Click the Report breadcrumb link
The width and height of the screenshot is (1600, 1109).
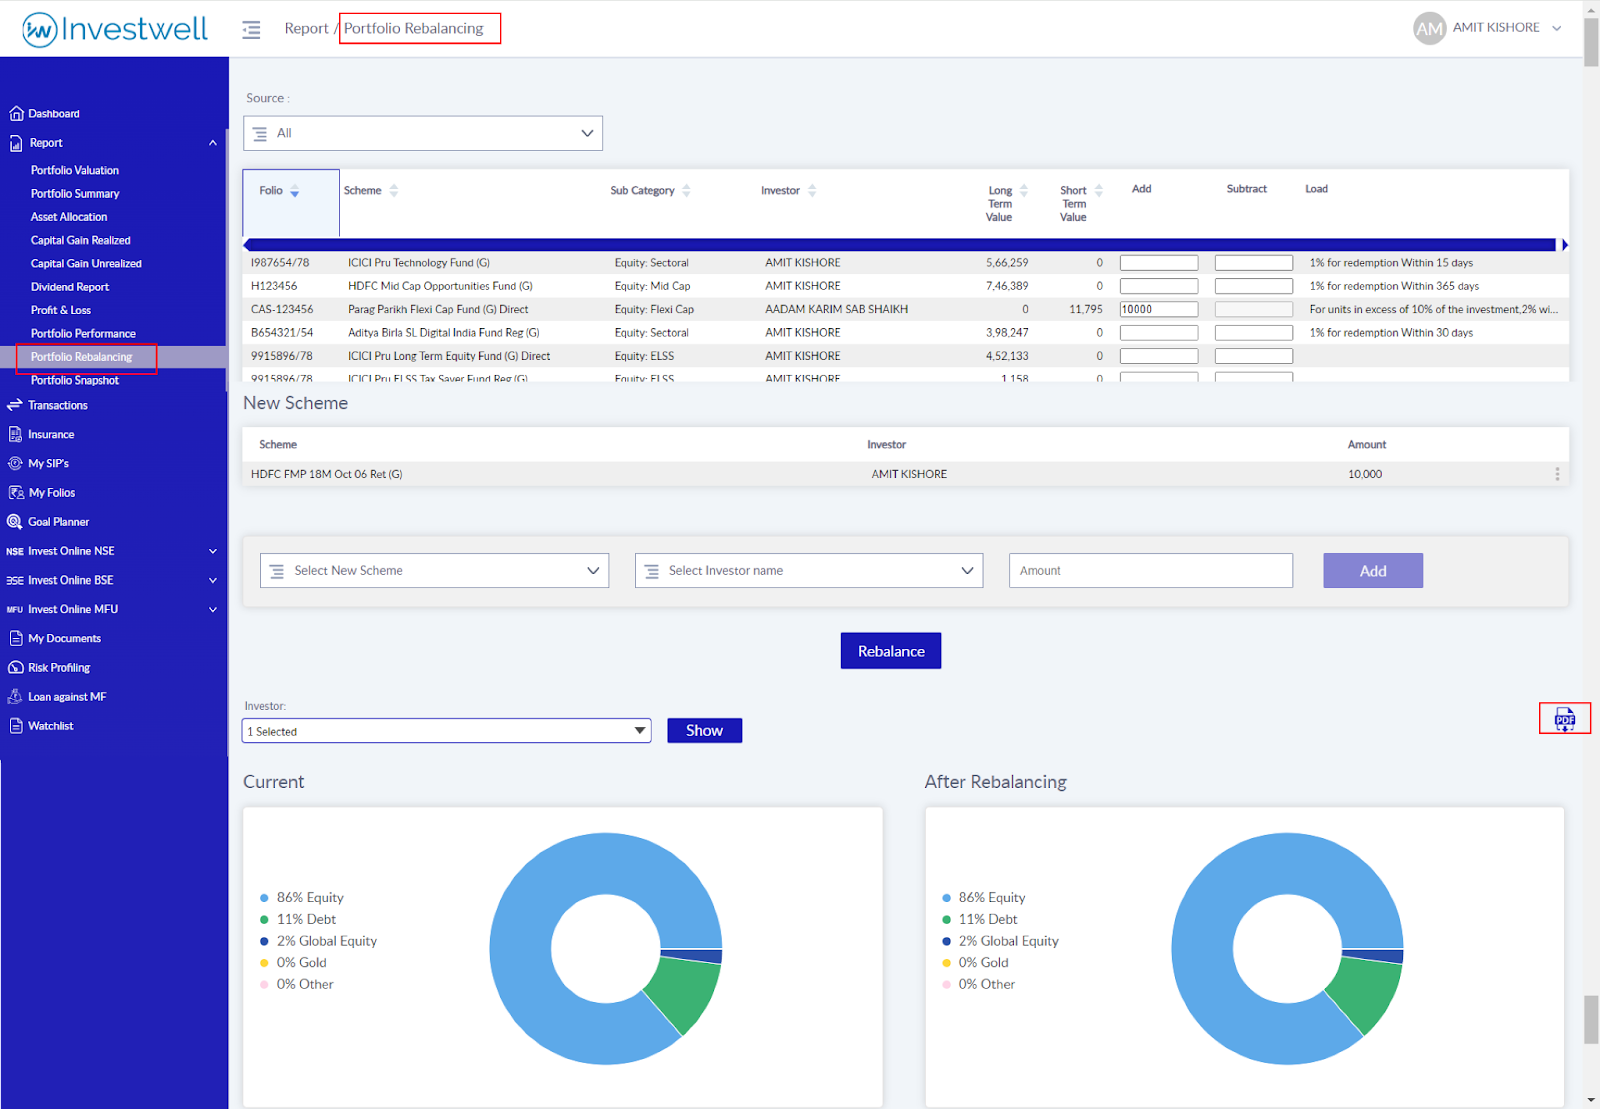[306, 28]
